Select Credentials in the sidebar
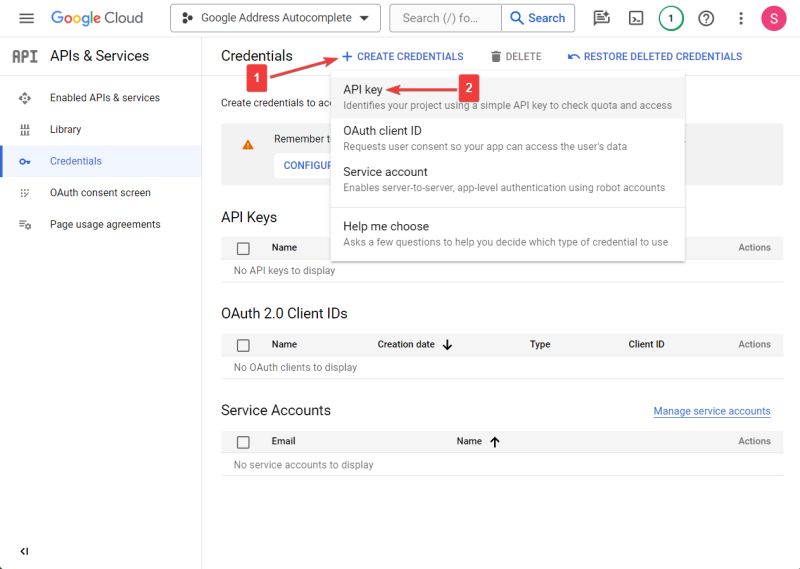 pyautogui.click(x=101, y=161)
